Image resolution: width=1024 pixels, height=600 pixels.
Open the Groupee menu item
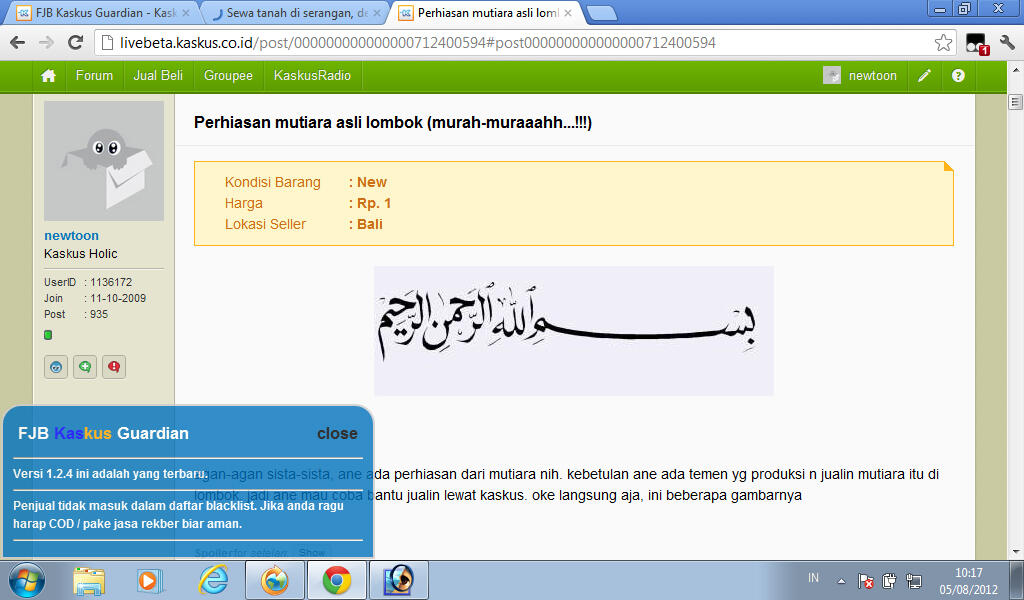point(228,76)
